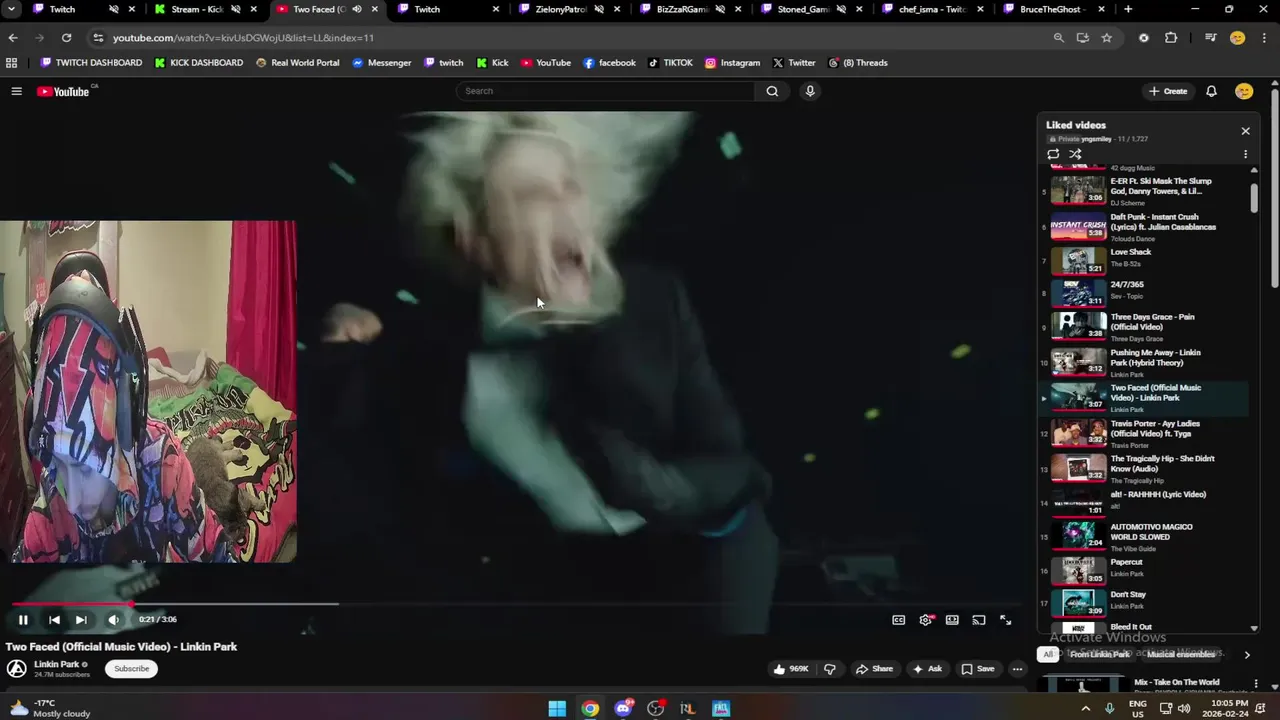Viewport: 1280px width, 720px height.
Task: Open TWITCH DASHBOARD bookmark
Action: coord(91,63)
